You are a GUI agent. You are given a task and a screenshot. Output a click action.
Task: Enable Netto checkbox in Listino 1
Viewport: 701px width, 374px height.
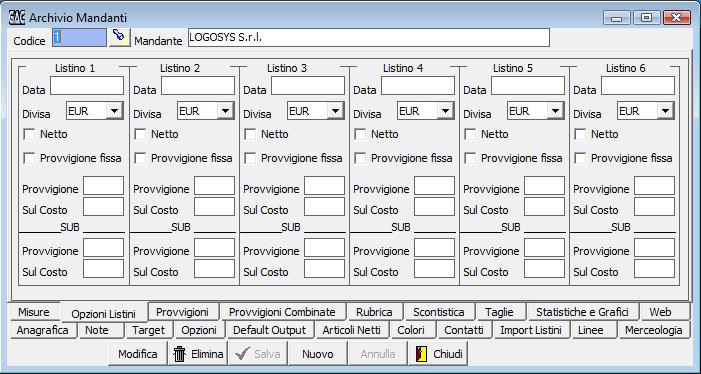pos(30,134)
